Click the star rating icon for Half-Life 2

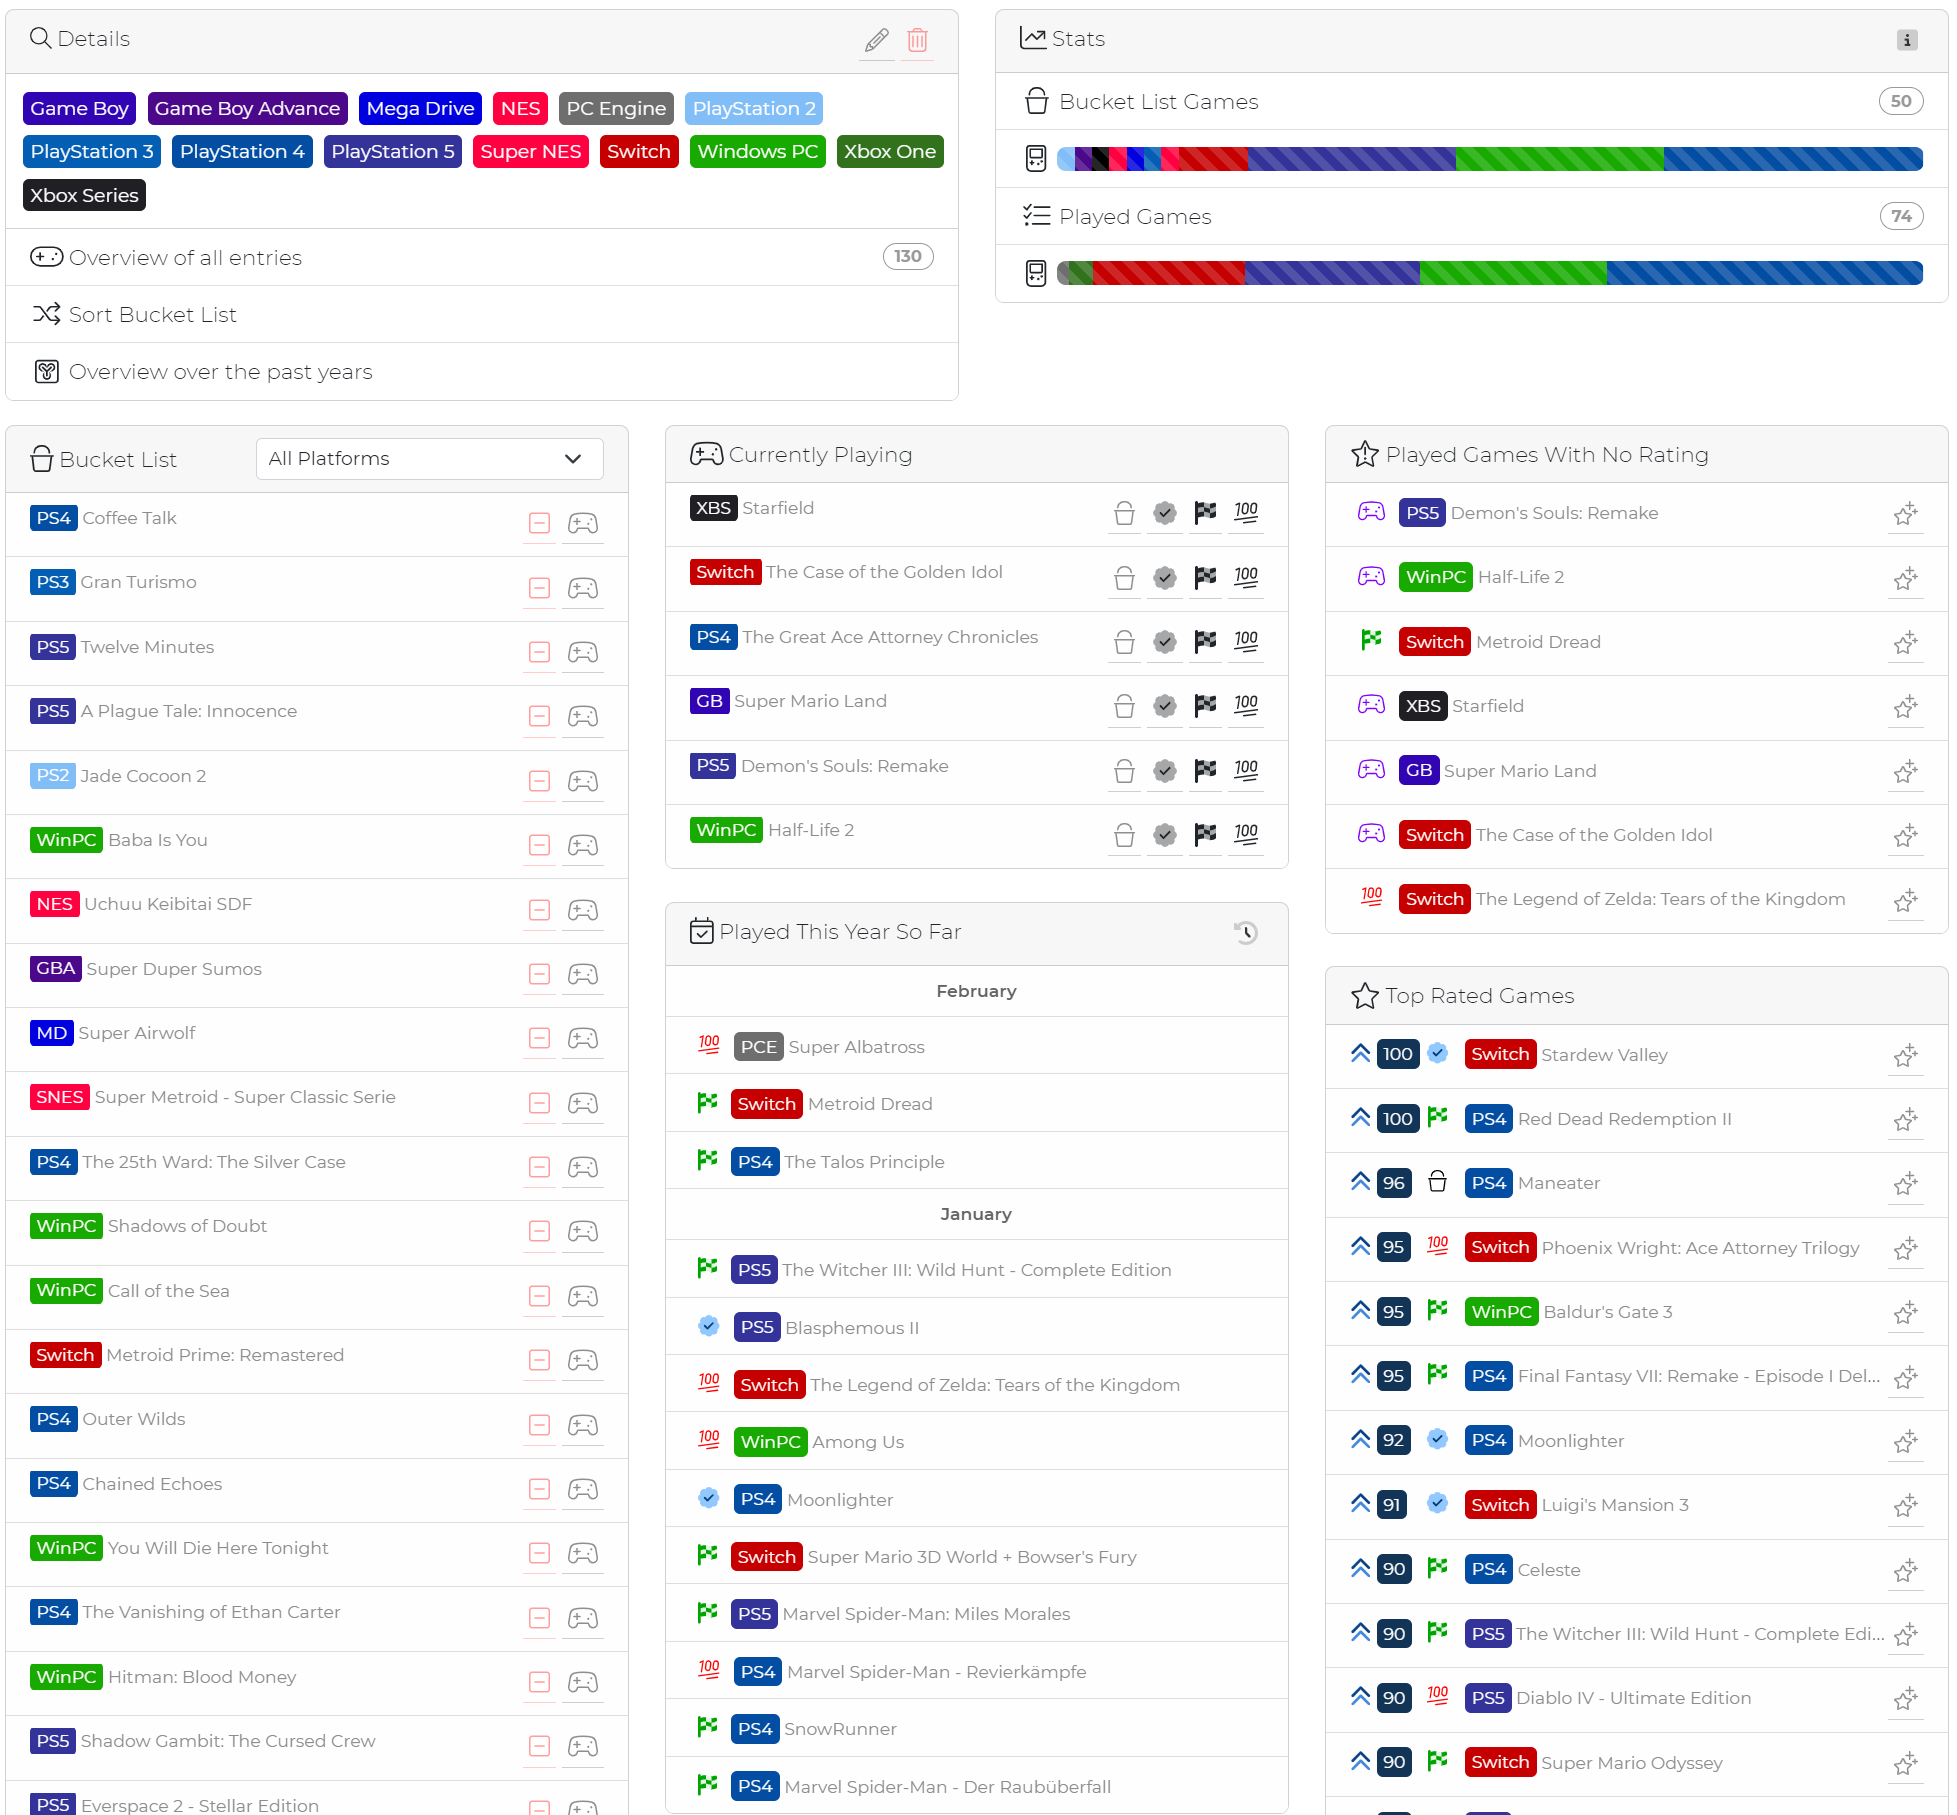pos(1905,578)
